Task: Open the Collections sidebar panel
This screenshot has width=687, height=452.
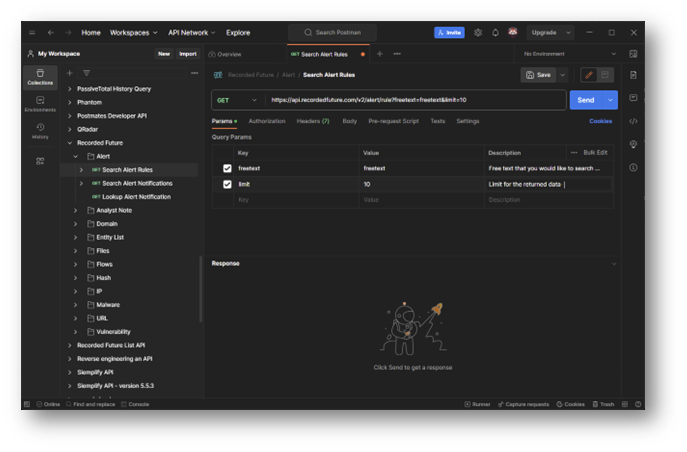Action: click(x=40, y=77)
